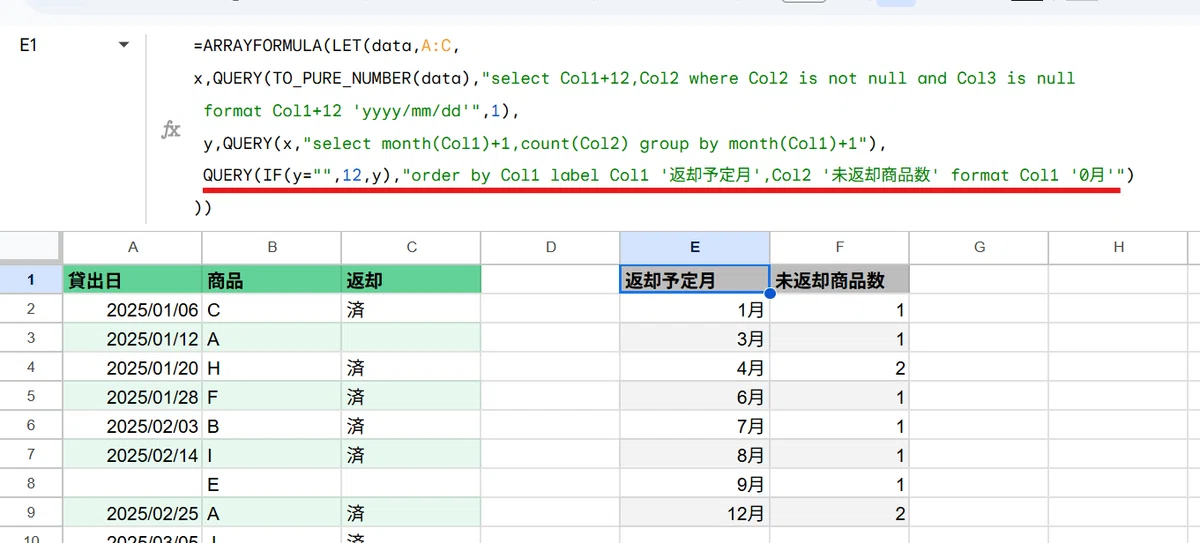Click date cell 2025/02/25
Screen dimensions: 1200x543
tap(132, 513)
